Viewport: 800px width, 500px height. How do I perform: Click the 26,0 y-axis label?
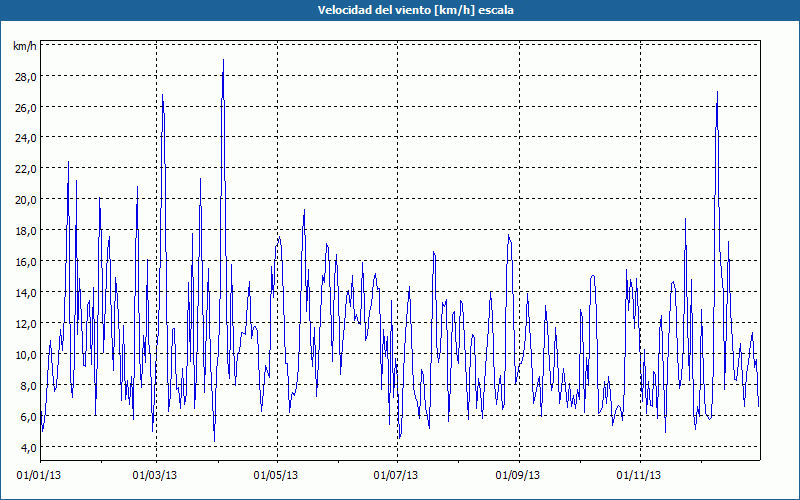[x=26, y=108]
